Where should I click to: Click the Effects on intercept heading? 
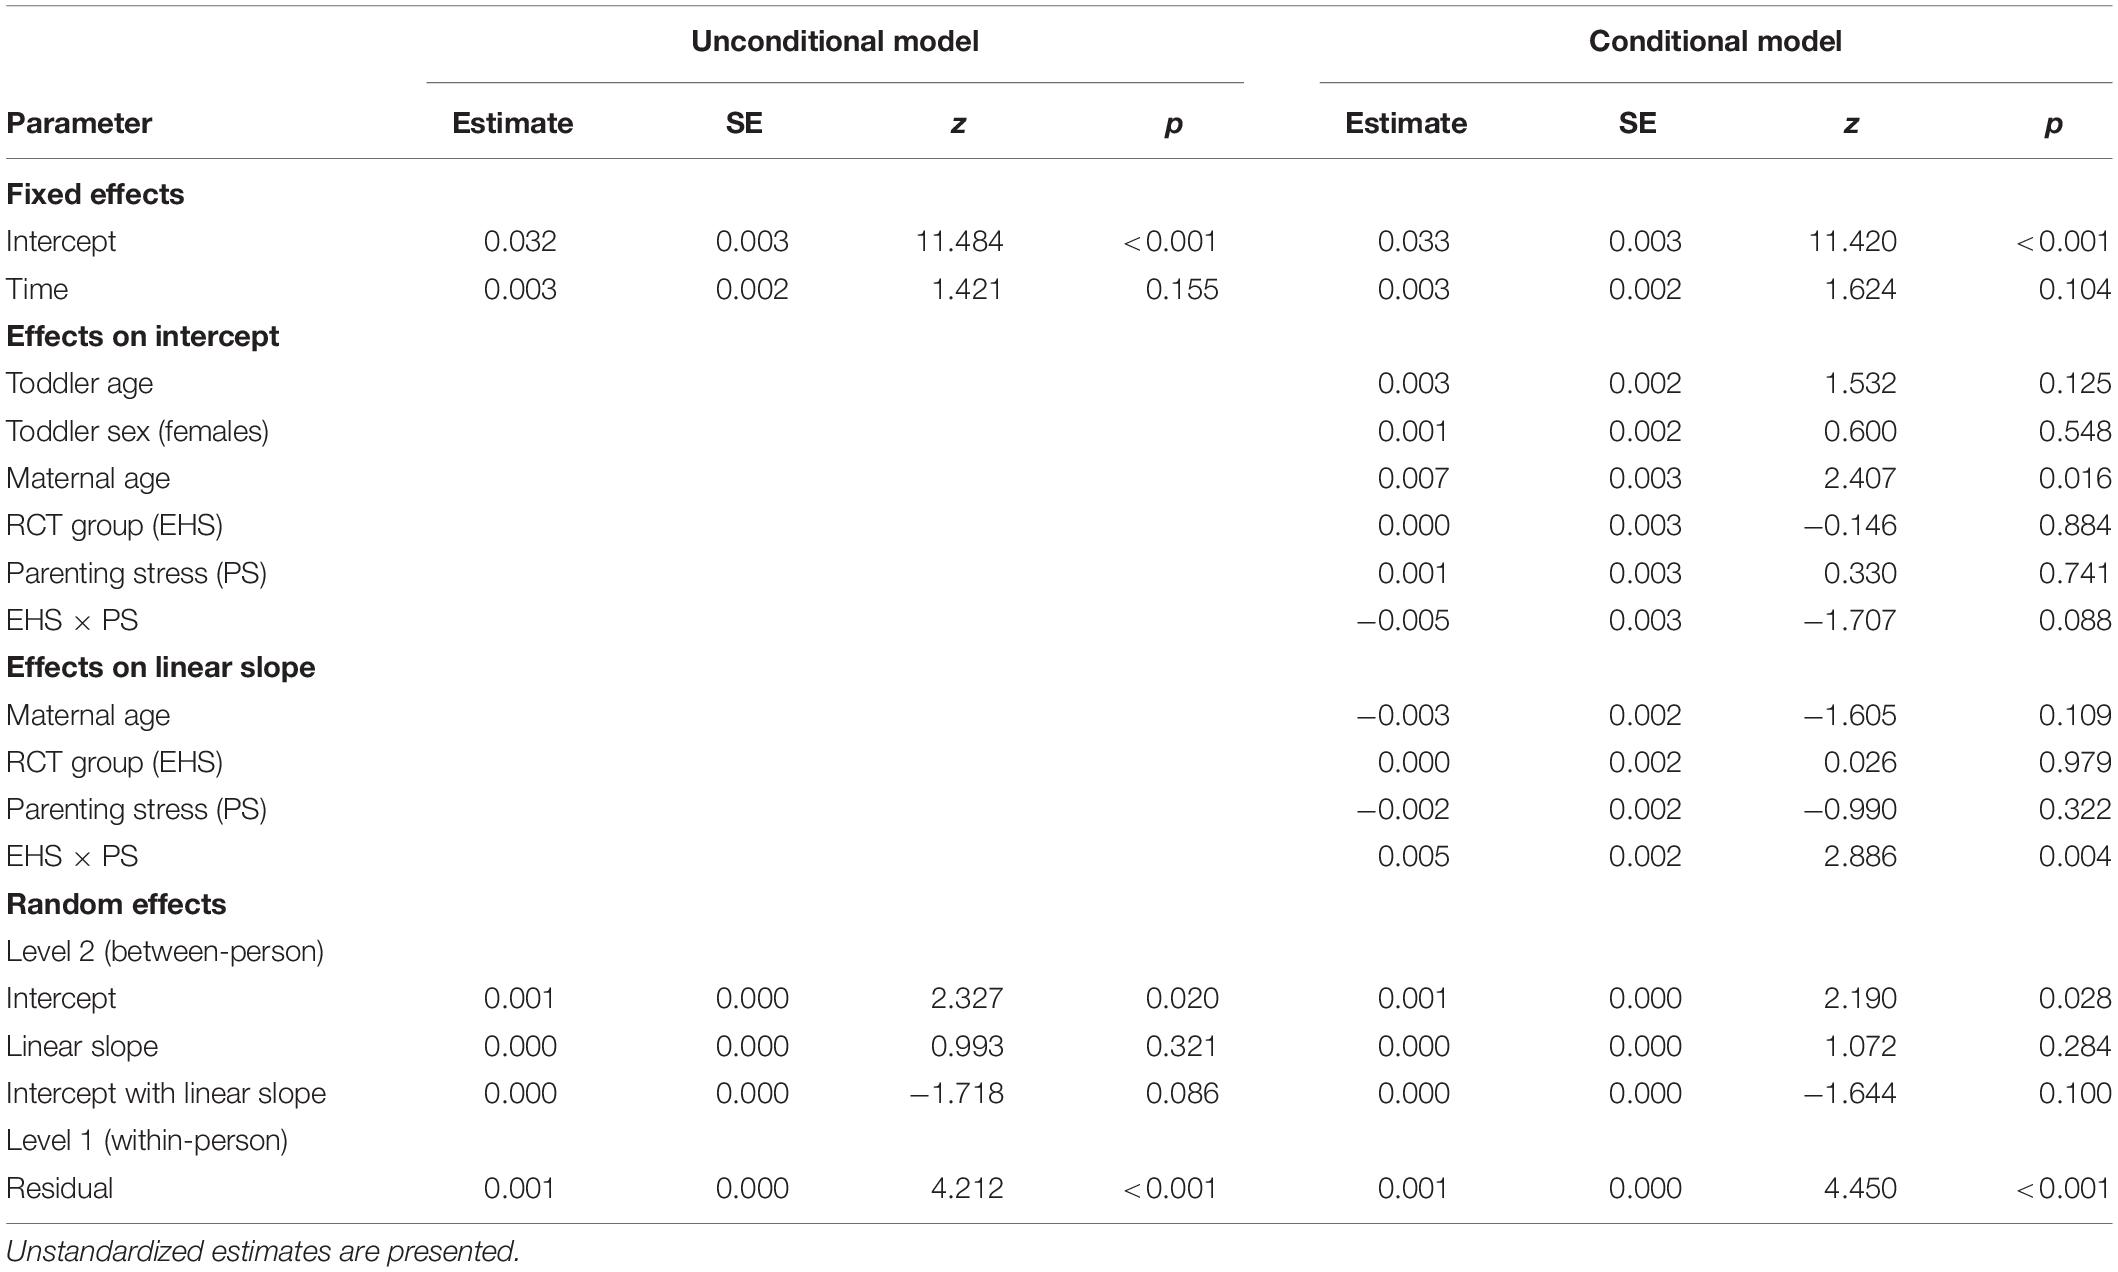point(142,336)
